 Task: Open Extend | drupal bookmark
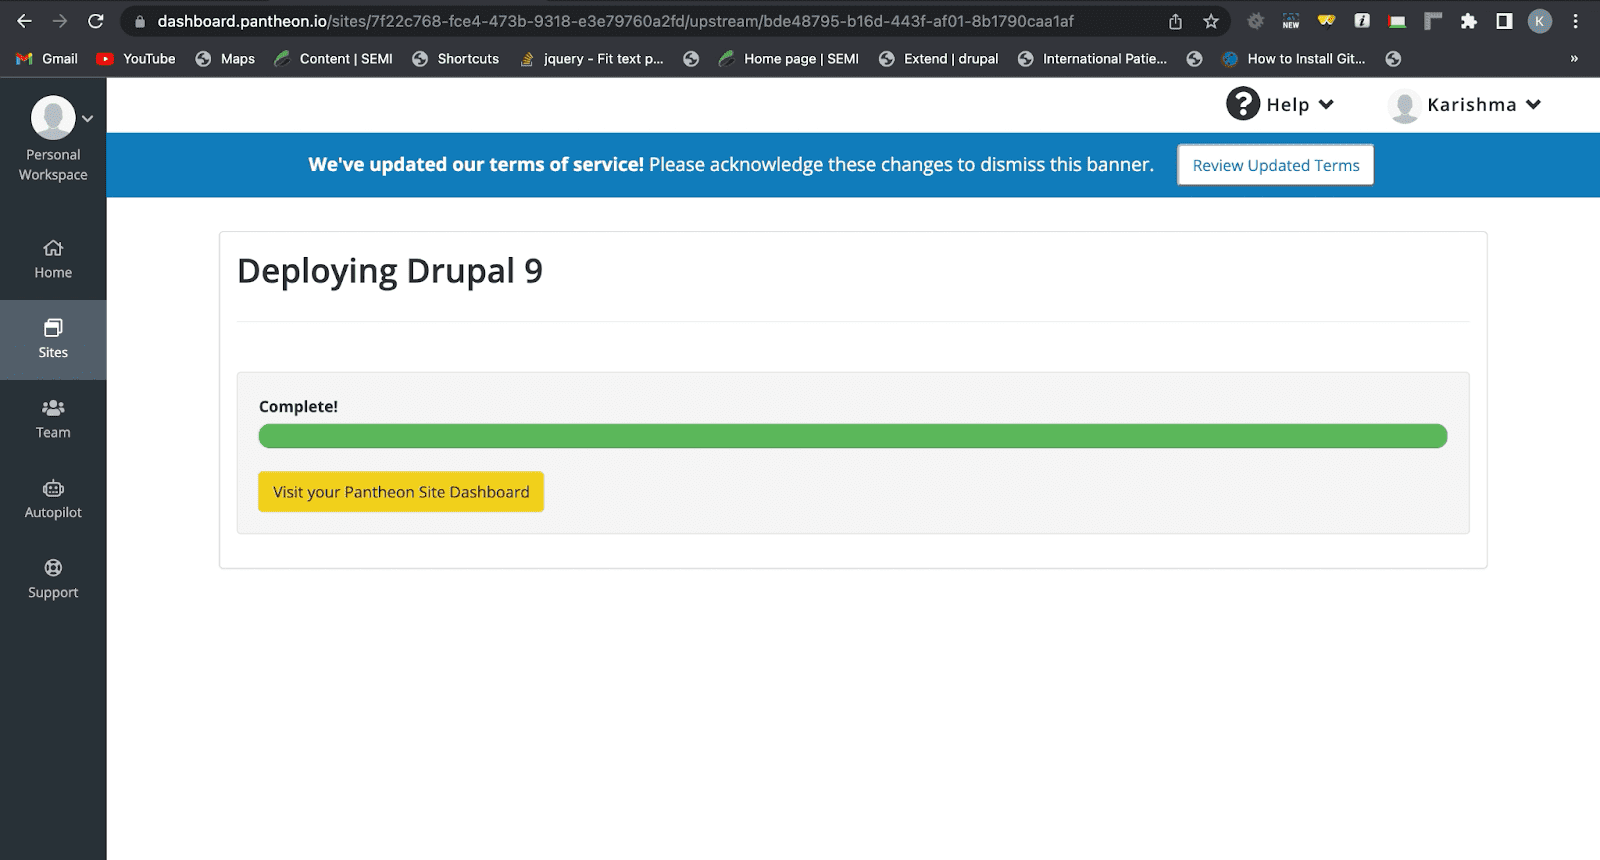939,59
